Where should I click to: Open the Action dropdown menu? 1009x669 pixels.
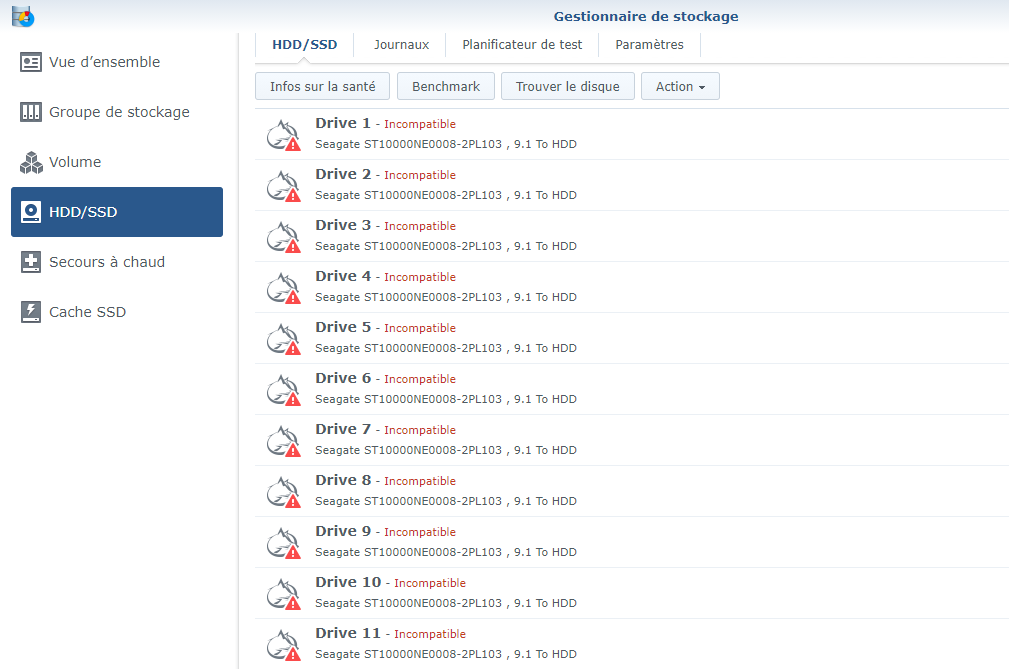[680, 86]
